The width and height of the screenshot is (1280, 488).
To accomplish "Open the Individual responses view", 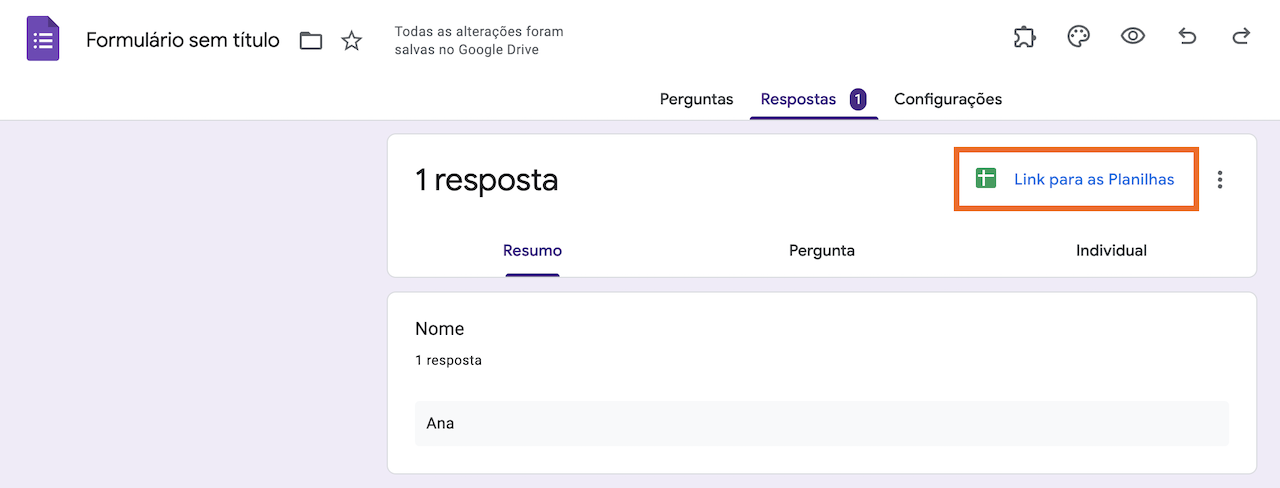I will (1111, 250).
